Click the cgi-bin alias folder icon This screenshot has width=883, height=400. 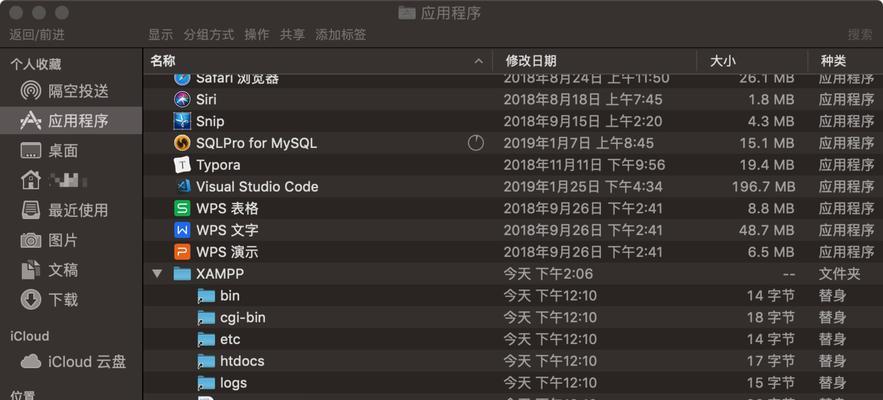coord(207,318)
